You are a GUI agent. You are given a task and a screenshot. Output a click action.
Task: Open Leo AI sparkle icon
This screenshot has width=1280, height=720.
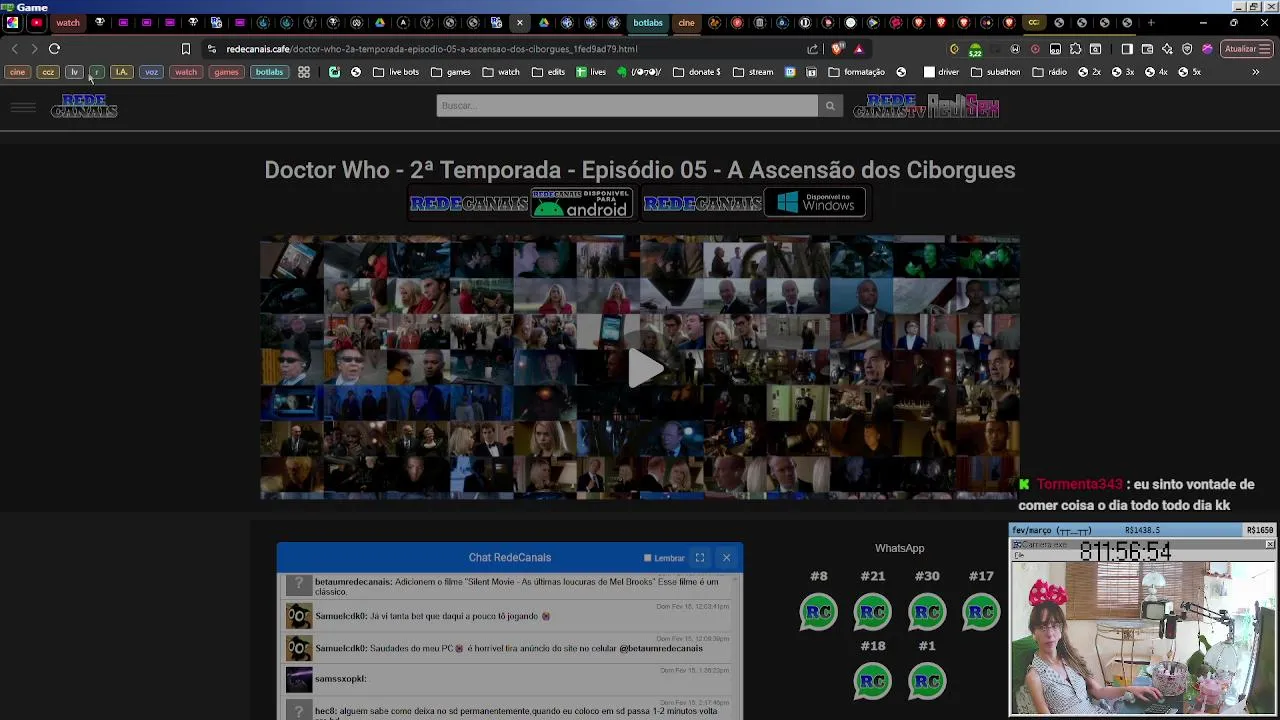click(x=1167, y=48)
